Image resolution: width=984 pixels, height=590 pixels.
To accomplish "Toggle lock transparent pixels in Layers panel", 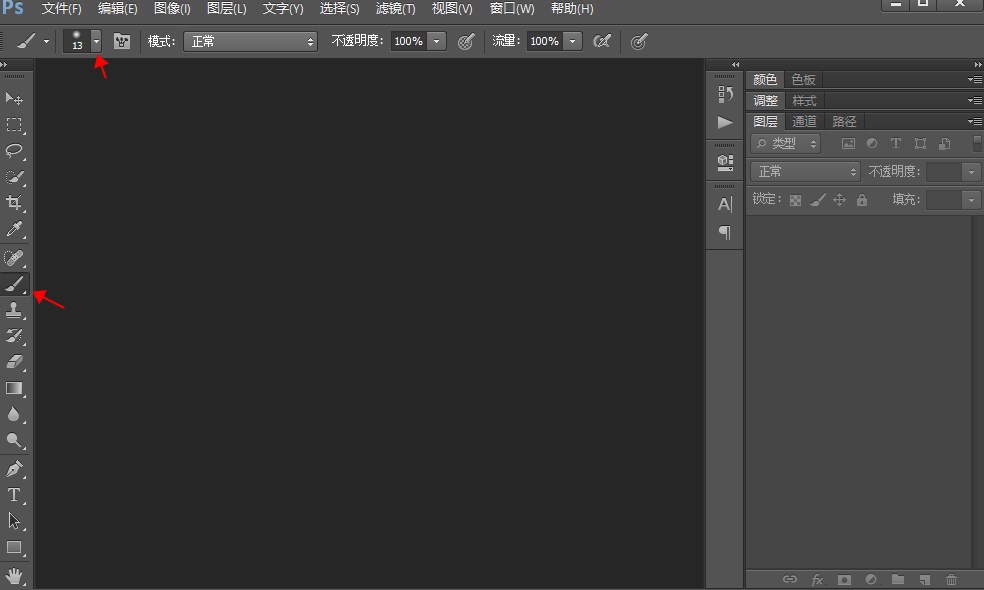I will [x=795, y=200].
